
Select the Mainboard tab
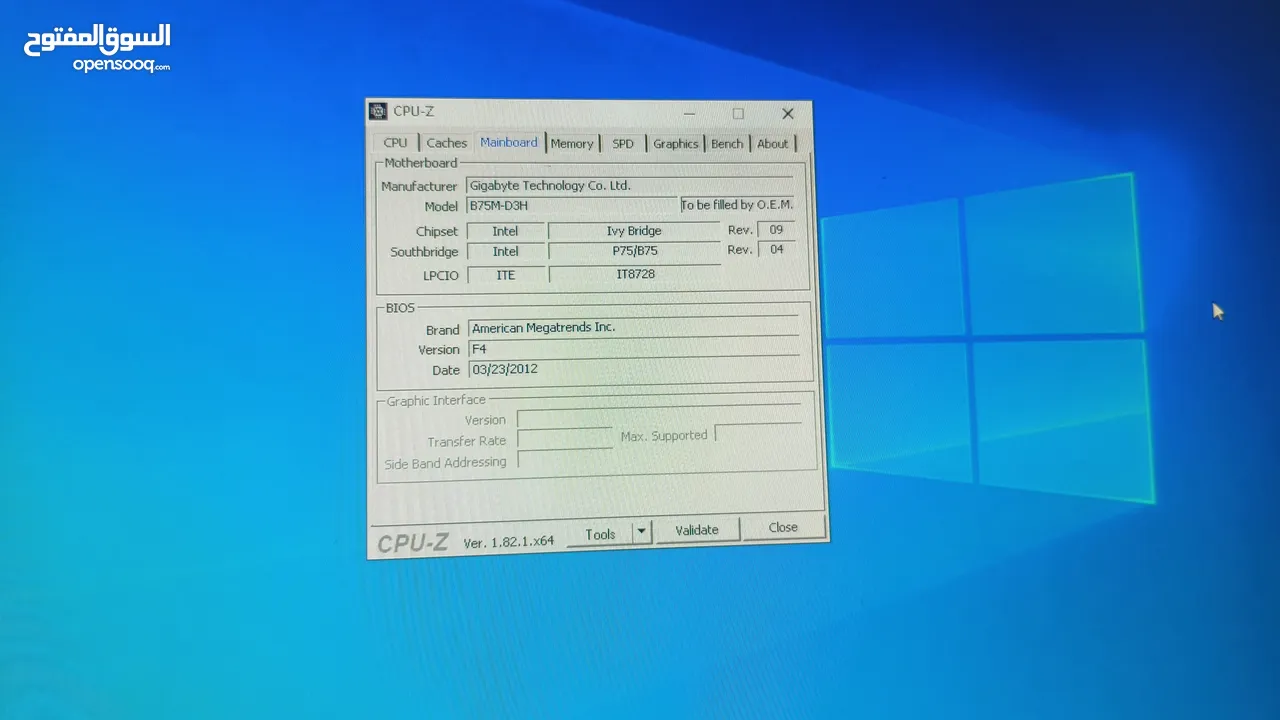point(508,143)
